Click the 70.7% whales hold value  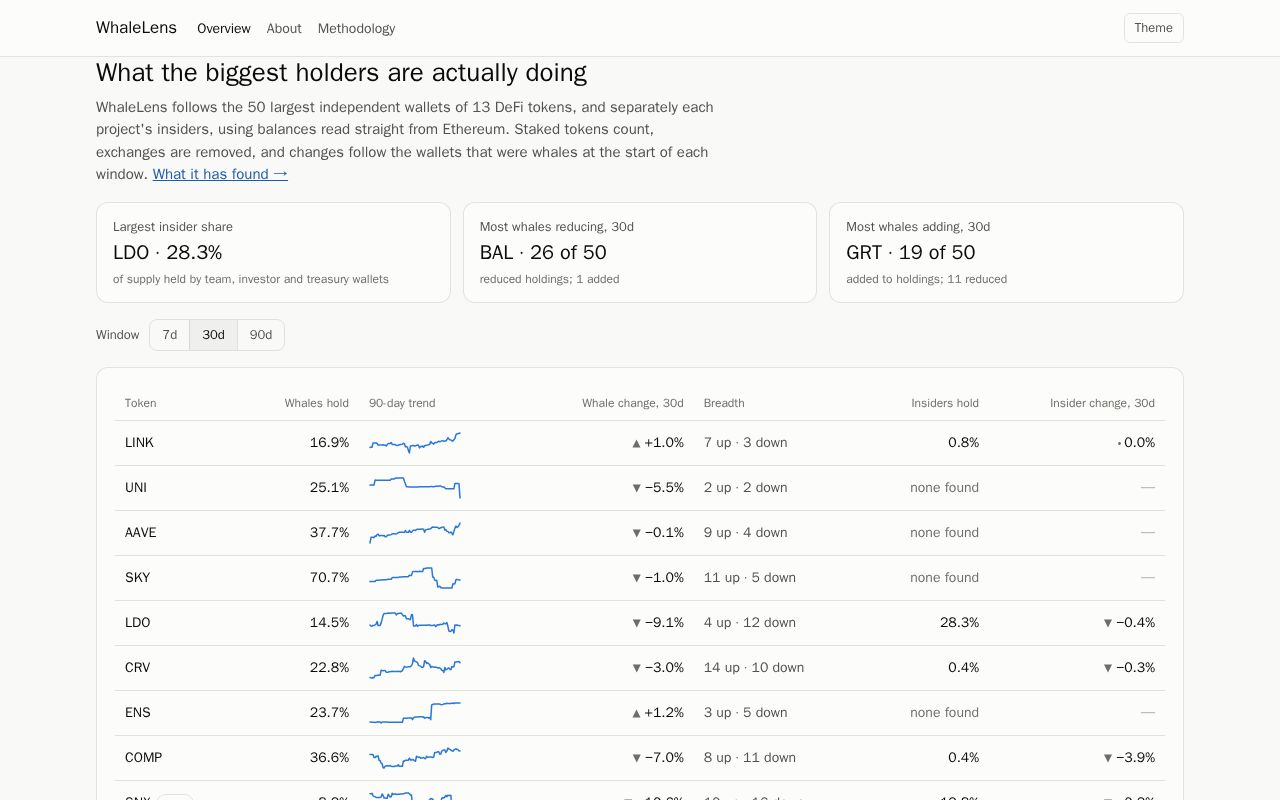[329, 577]
